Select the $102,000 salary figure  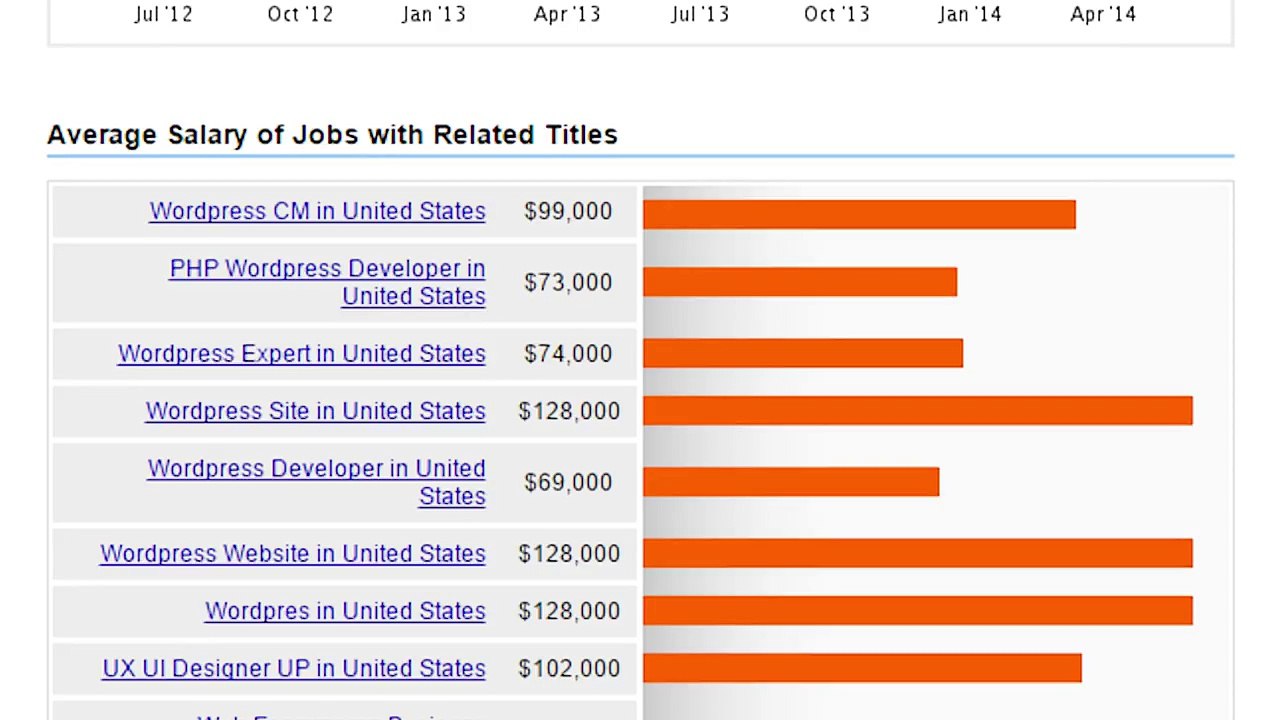[568, 668]
